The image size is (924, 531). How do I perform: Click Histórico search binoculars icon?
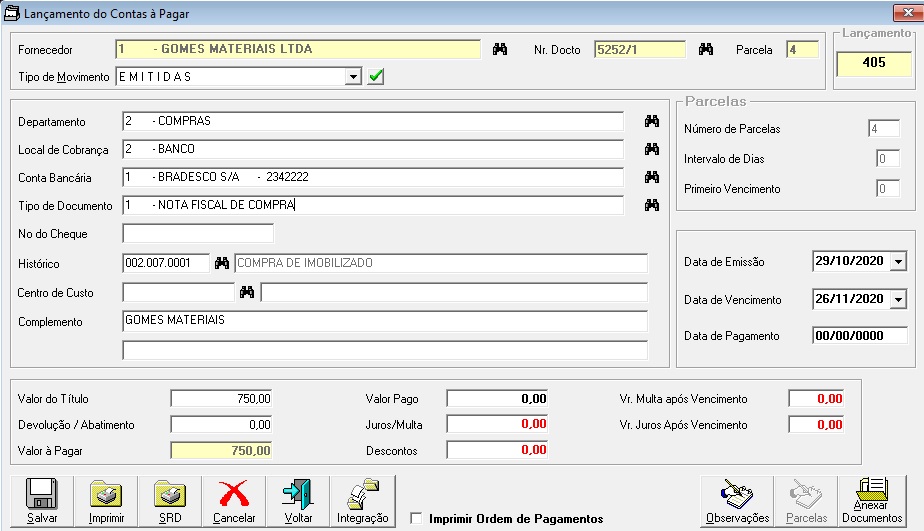pos(222,263)
